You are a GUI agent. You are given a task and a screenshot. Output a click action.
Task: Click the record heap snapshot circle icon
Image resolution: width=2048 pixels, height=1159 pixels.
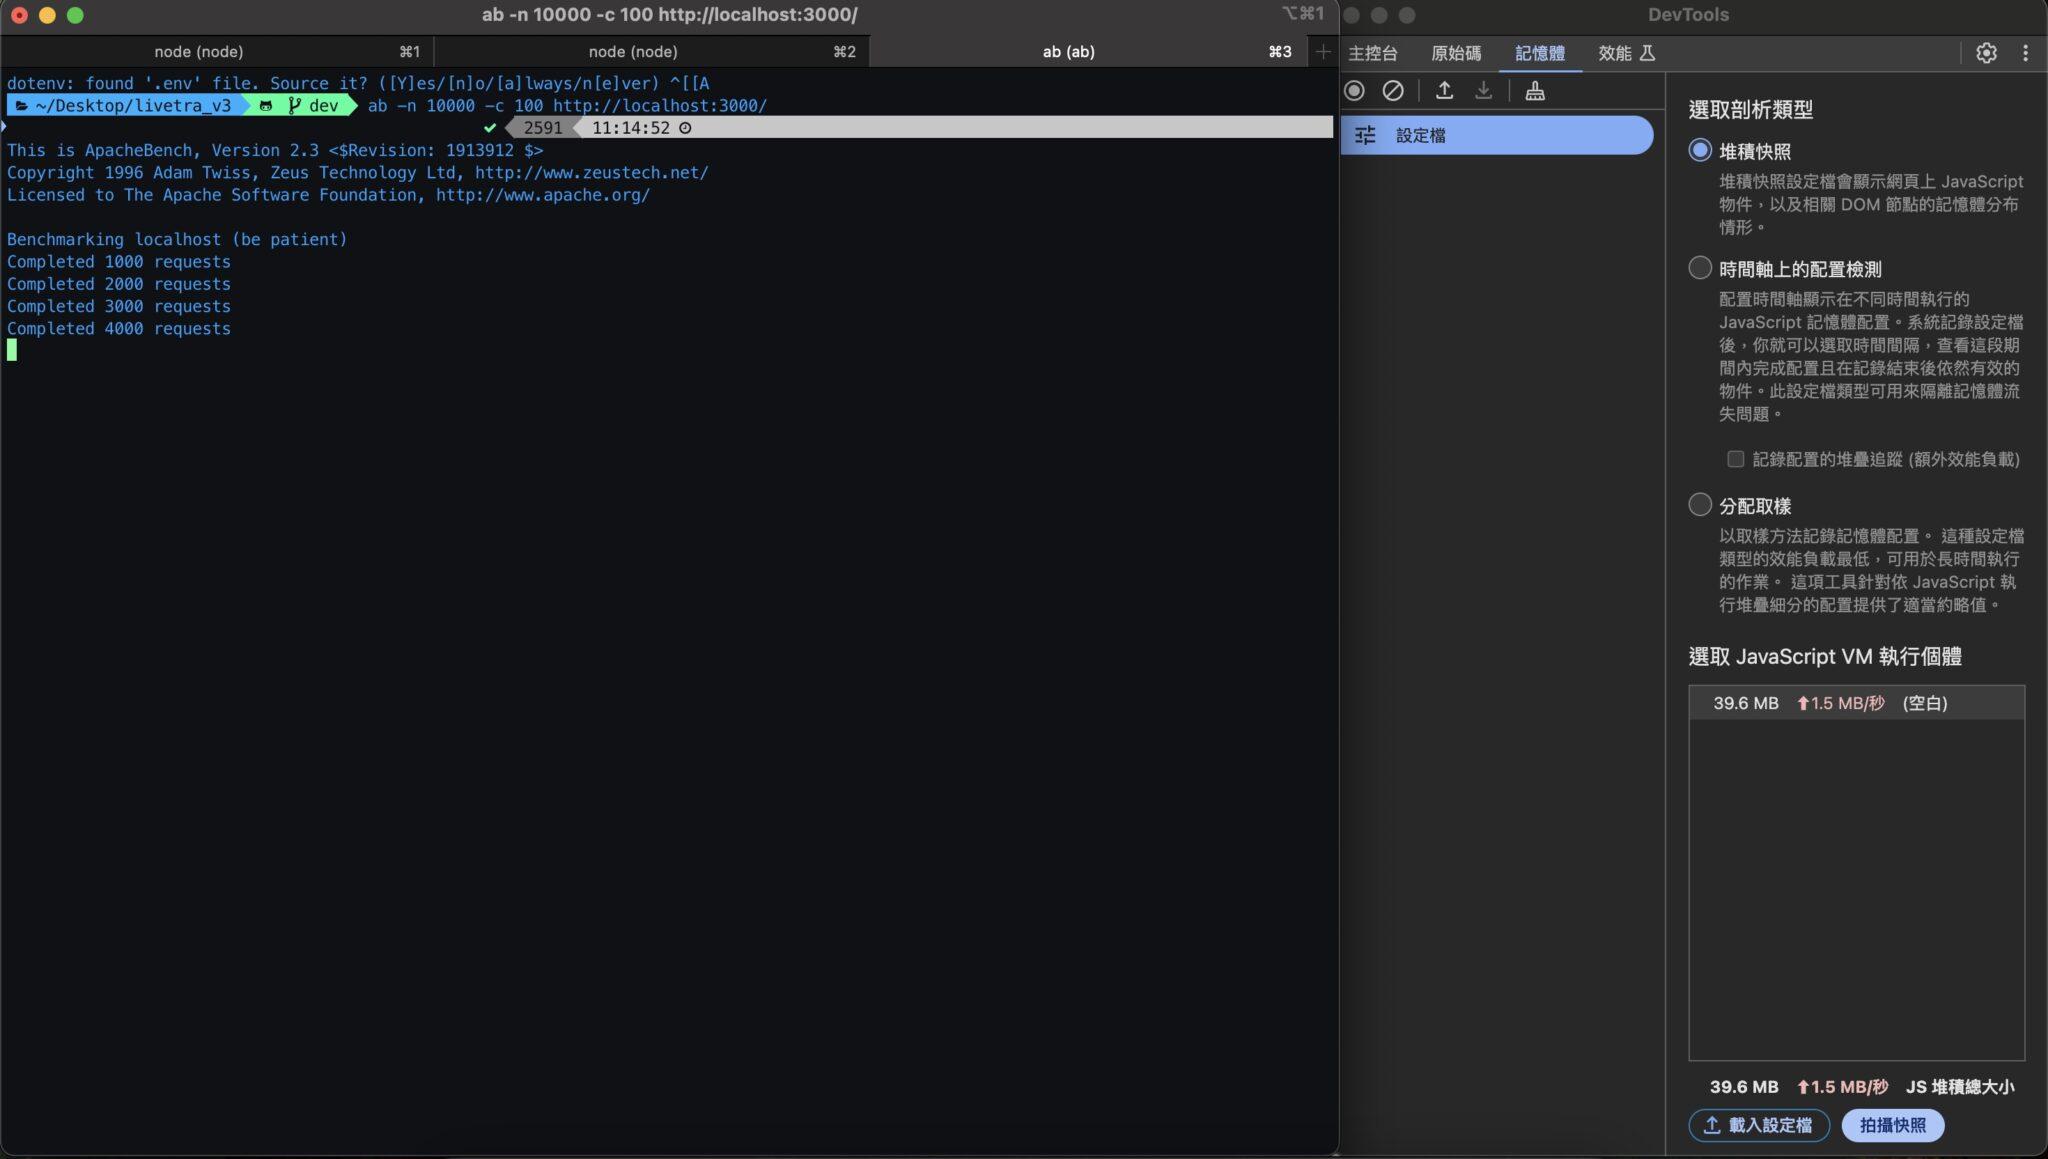1354,91
